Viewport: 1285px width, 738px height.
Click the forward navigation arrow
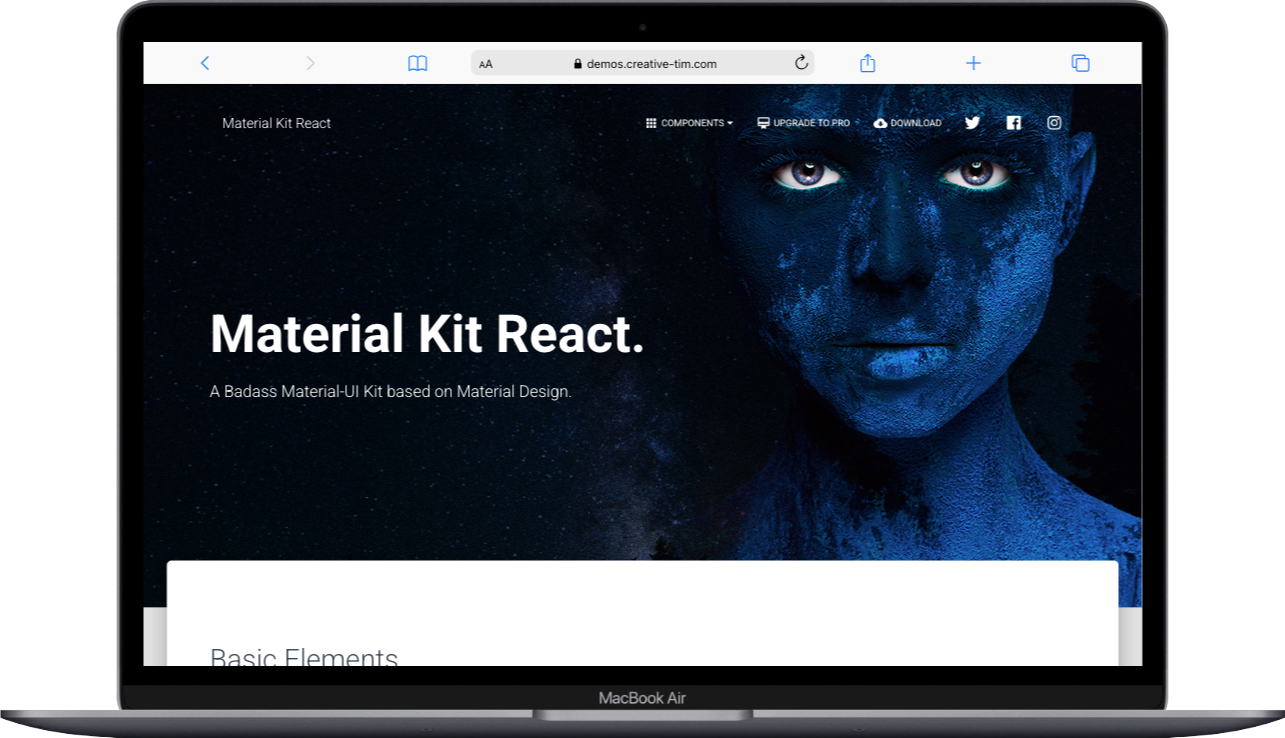click(310, 62)
